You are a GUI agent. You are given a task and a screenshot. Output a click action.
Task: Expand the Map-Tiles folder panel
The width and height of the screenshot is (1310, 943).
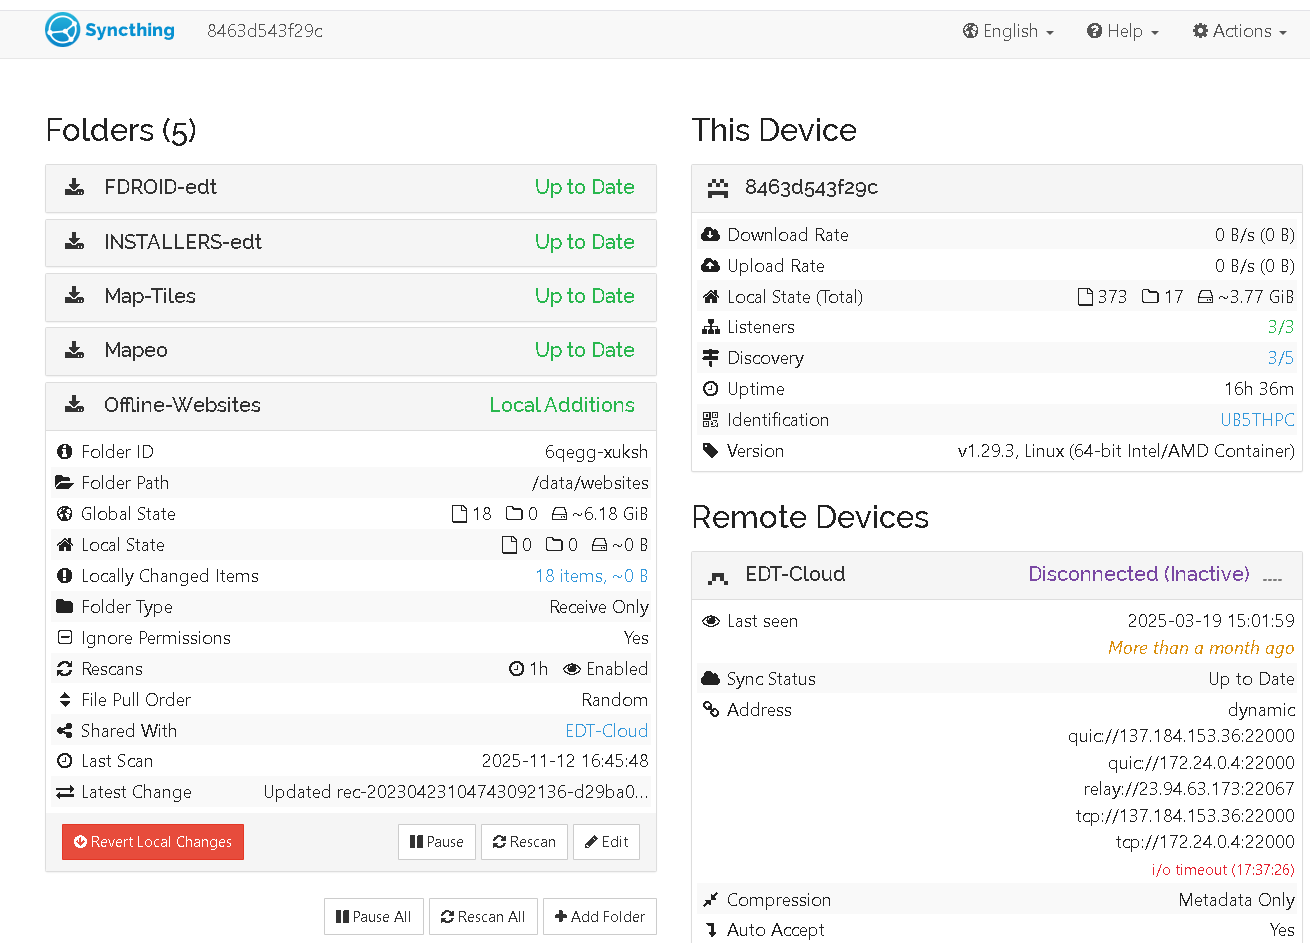(x=350, y=297)
